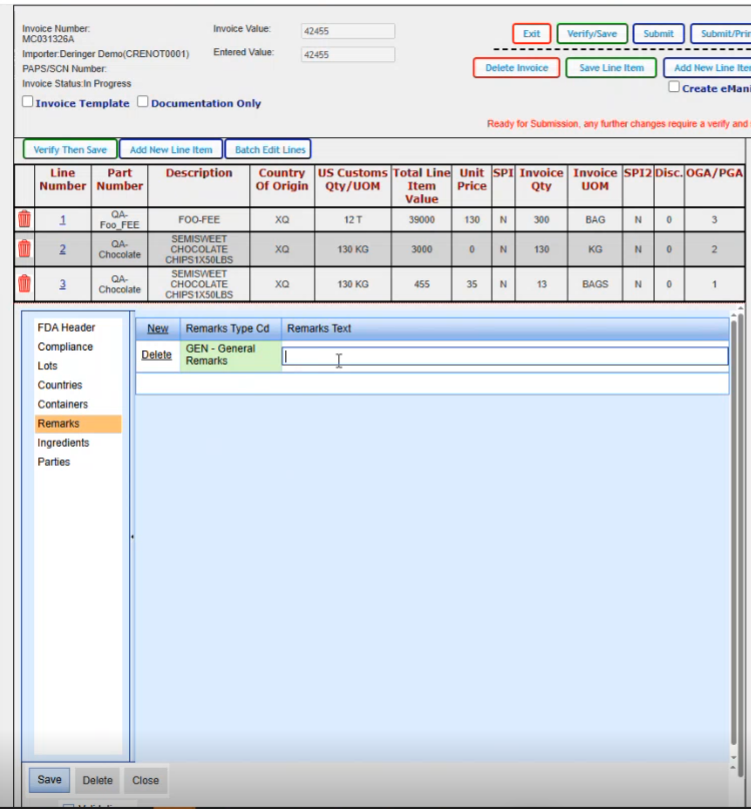
Task: Click the Remarks Text input field
Action: point(504,356)
